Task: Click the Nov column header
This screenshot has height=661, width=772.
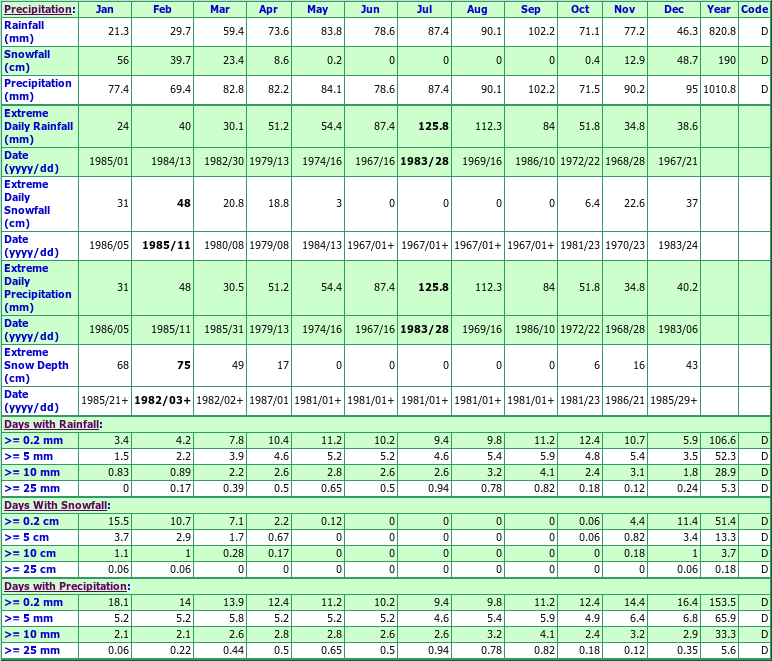Action: (x=624, y=9)
